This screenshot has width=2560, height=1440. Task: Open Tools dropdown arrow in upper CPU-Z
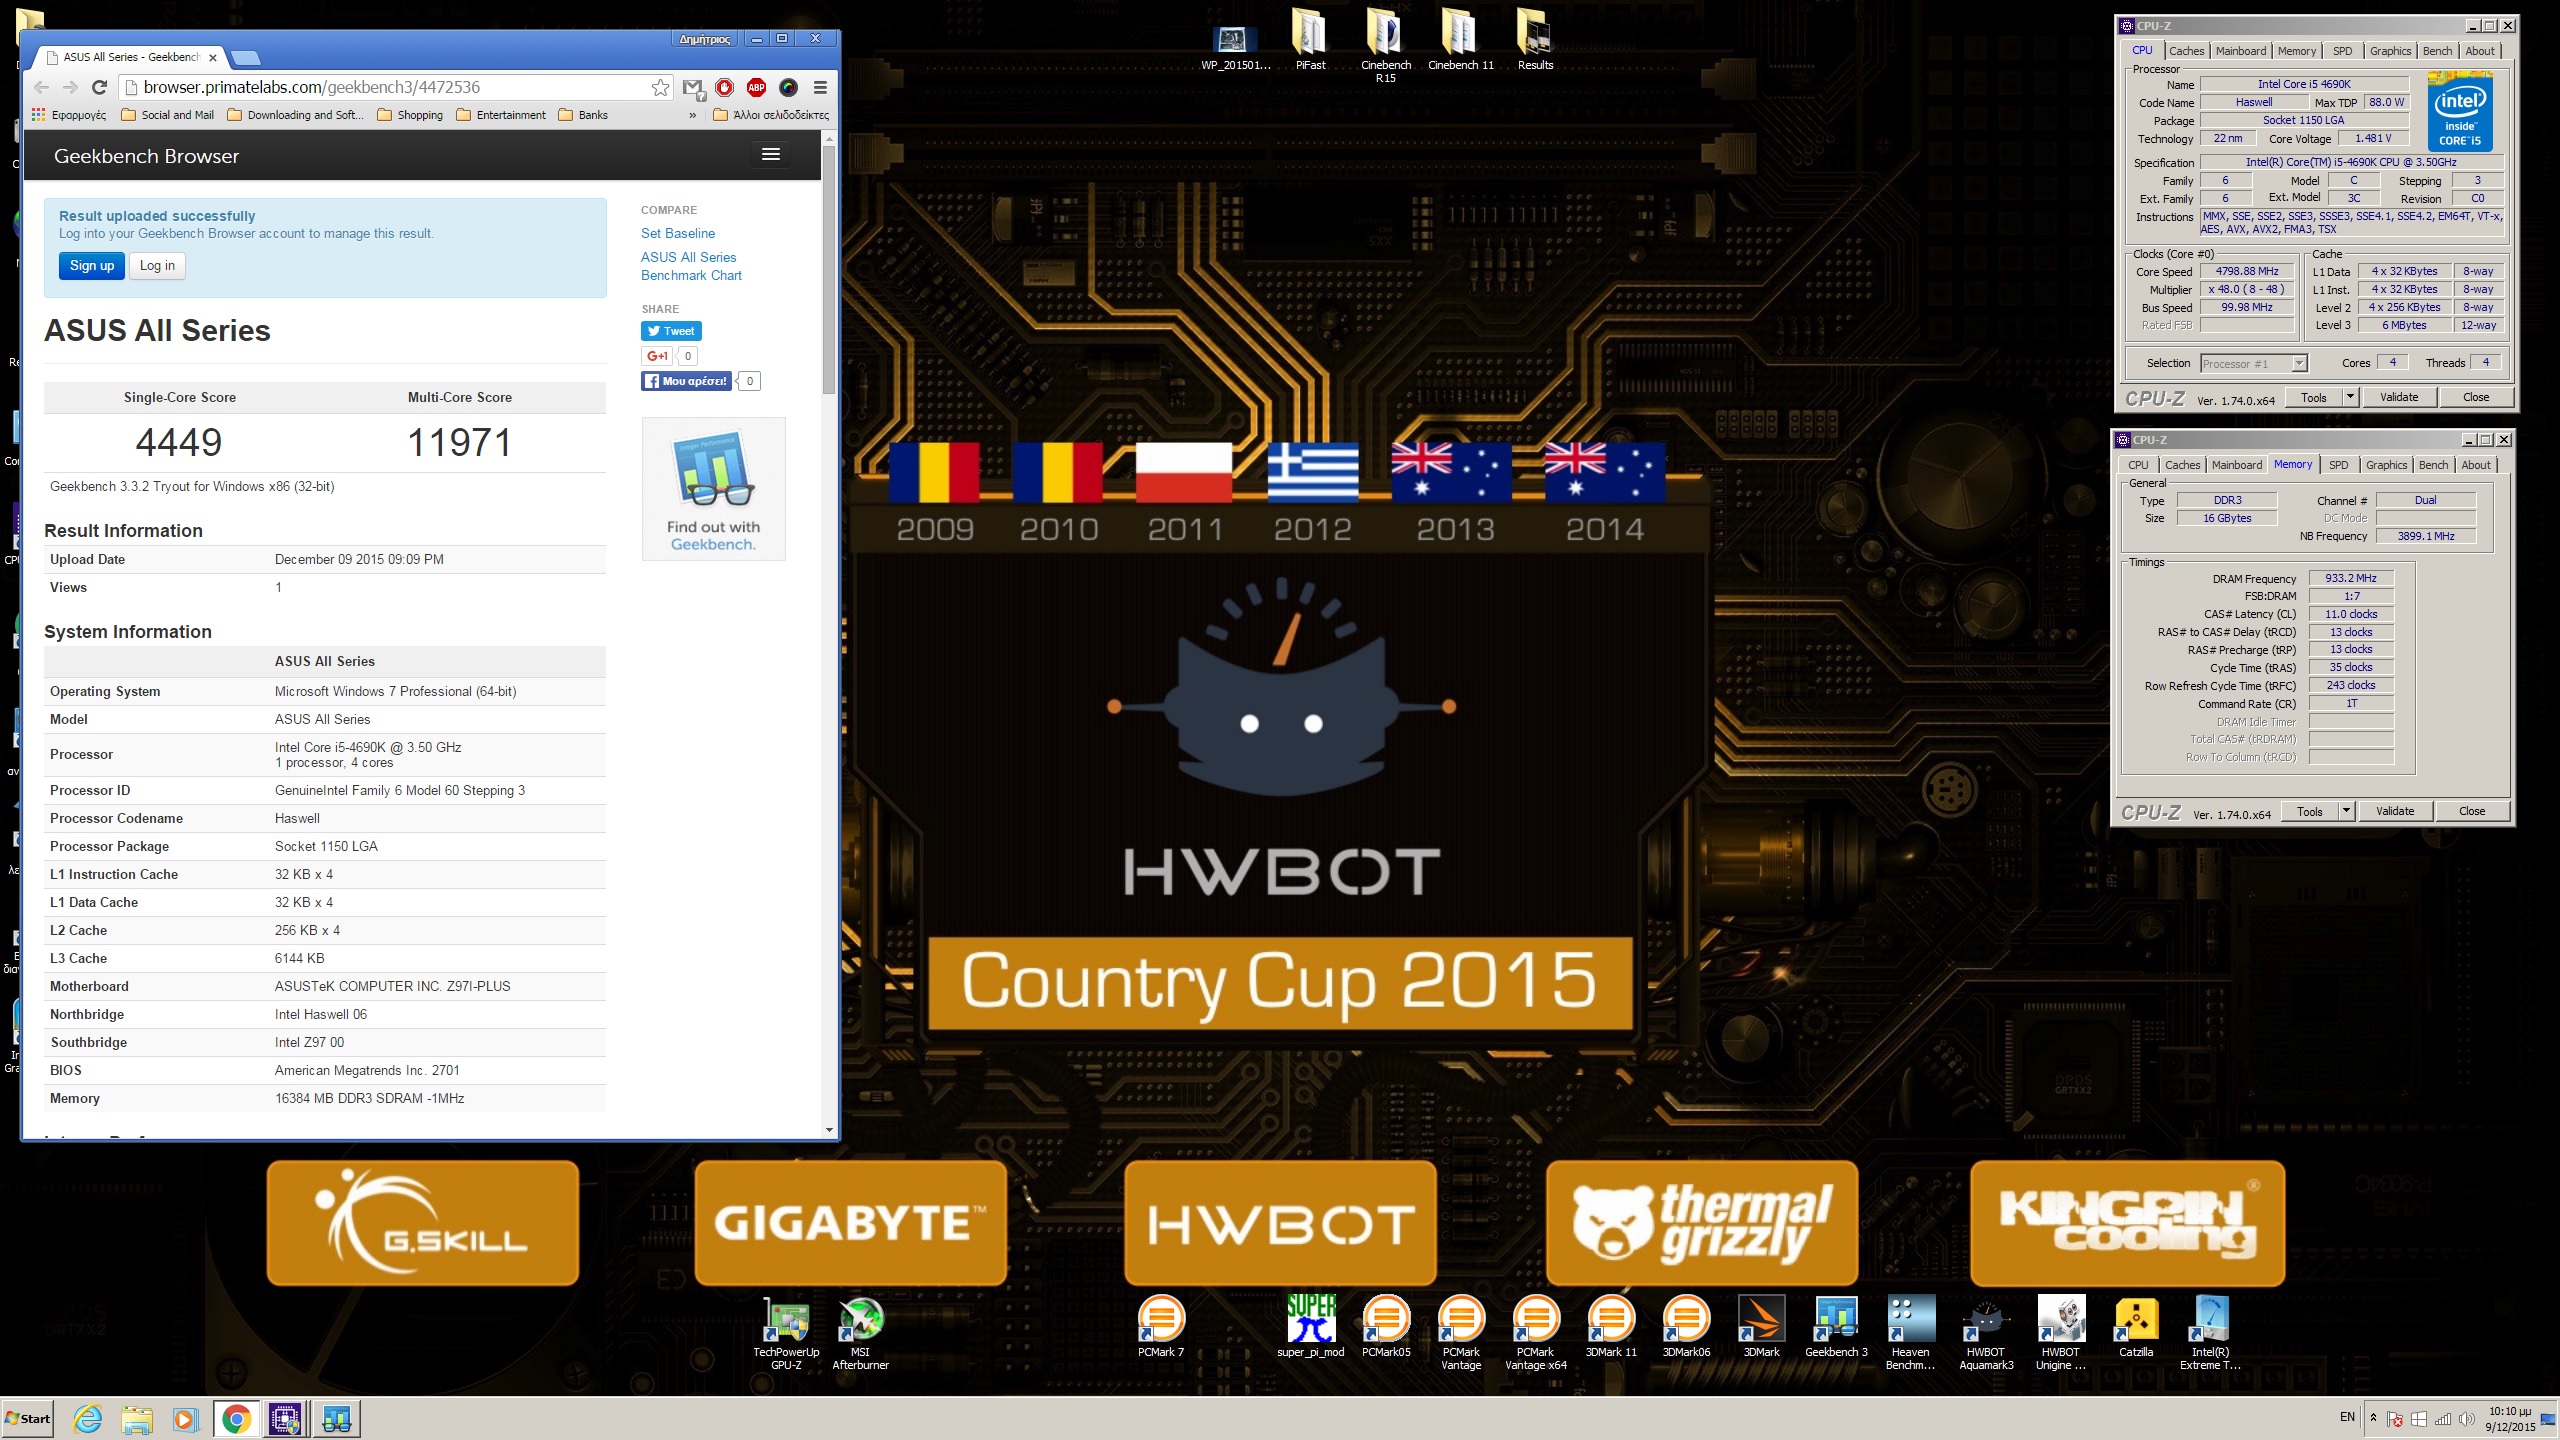tap(2350, 397)
